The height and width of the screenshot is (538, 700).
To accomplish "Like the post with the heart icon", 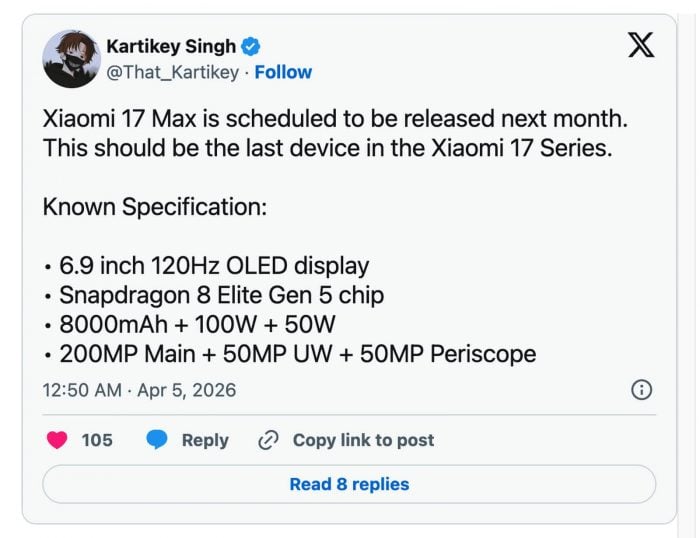I will [x=57, y=440].
